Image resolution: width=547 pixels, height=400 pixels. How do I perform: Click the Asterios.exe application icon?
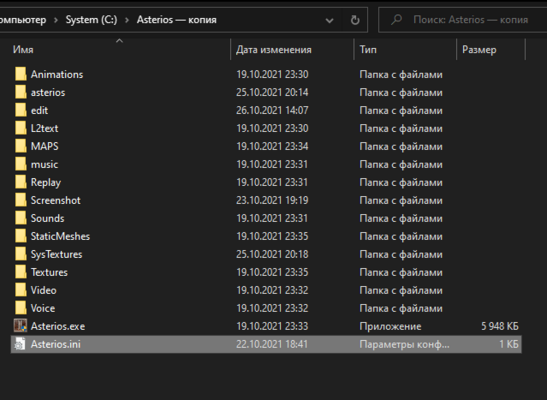coord(20,326)
